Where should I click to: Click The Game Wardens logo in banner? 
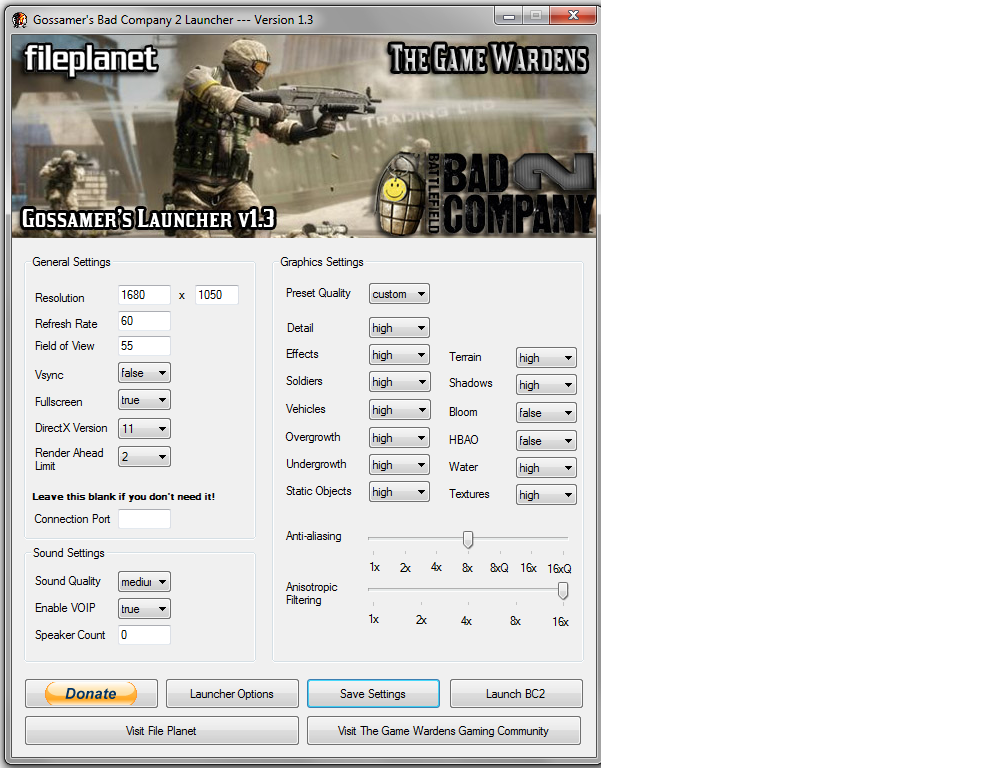(x=488, y=58)
